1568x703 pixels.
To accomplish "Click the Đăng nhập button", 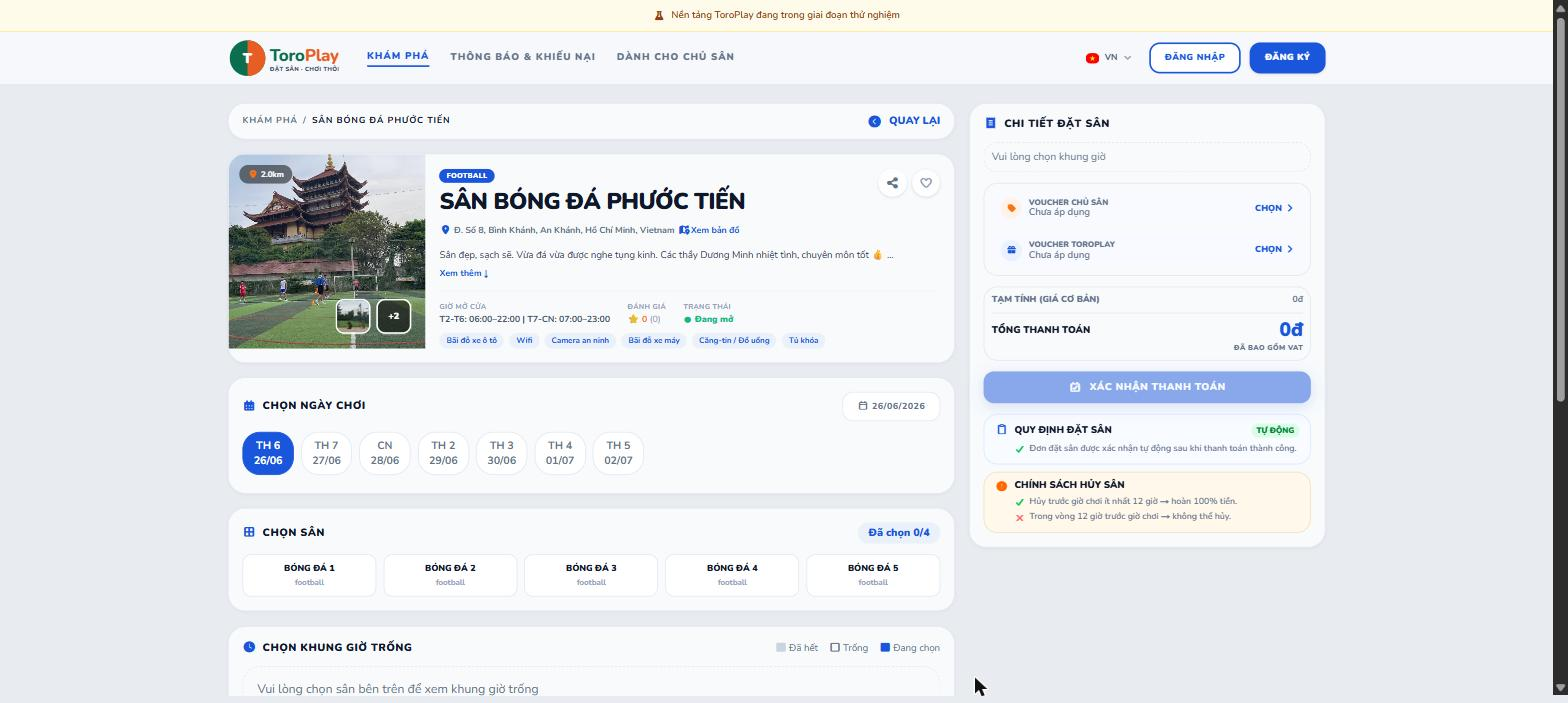I will [x=1194, y=58].
